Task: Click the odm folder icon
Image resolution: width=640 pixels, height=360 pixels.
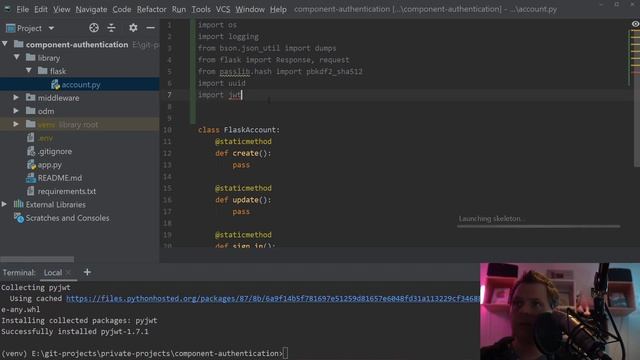Action: tap(31, 111)
